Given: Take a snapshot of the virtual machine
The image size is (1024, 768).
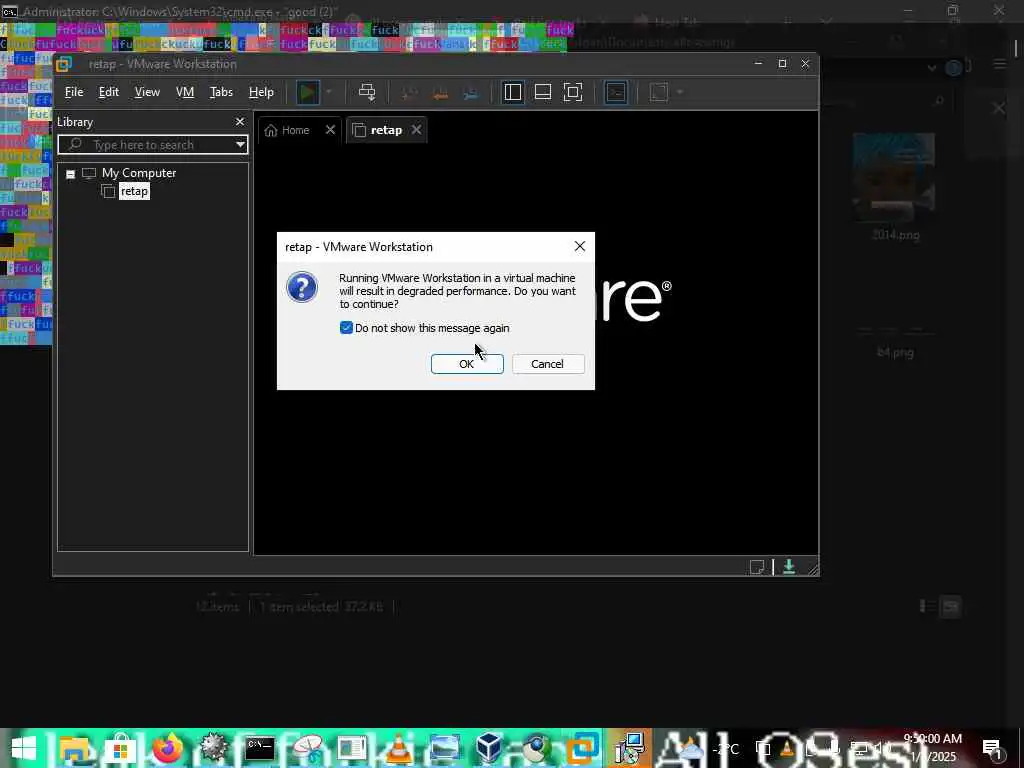Looking at the screenshot, I should (409, 93).
